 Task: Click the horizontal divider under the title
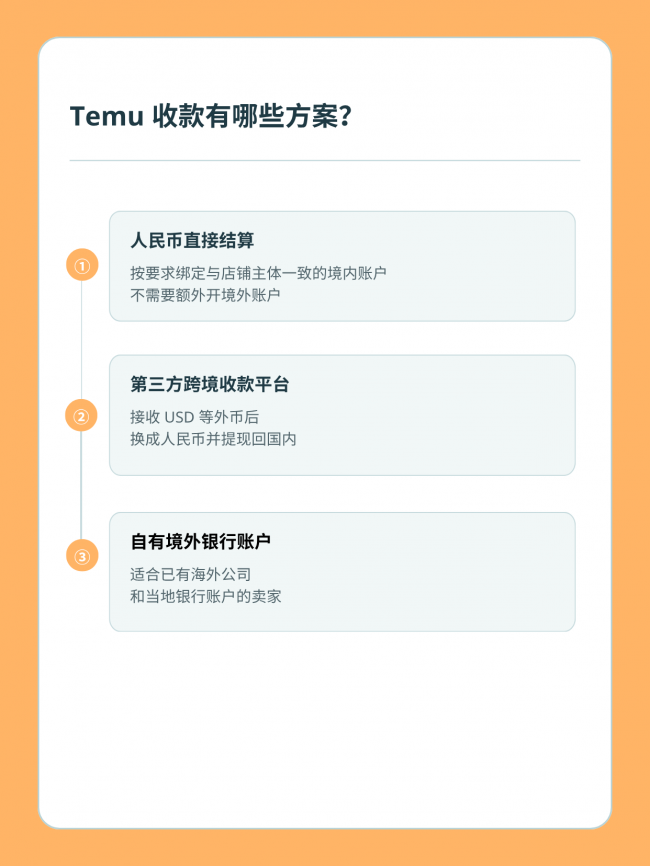pos(325,161)
